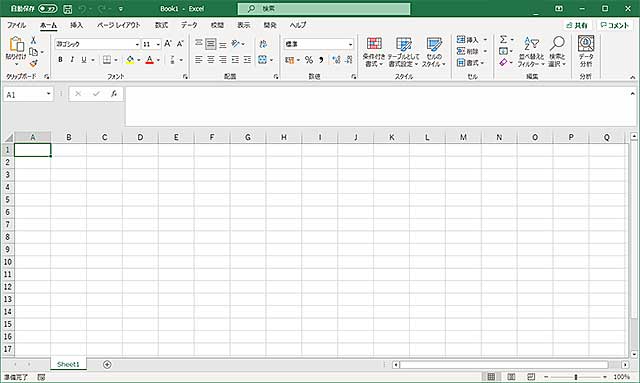Decrease font size with small A
The height and width of the screenshot is (383, 640).
(180, 44)
